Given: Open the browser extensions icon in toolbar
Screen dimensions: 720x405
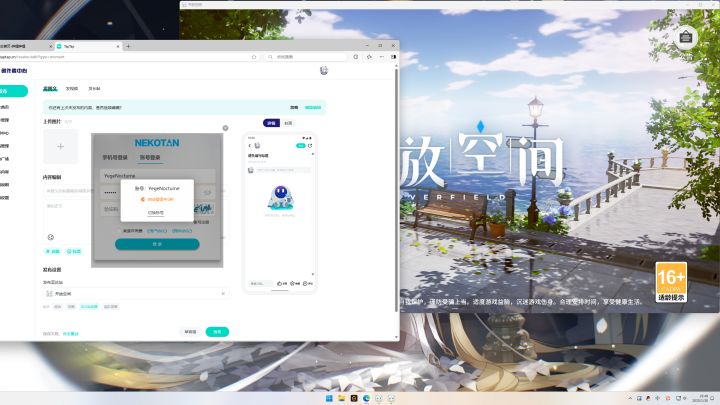Looking at the screenshot, I should (369, 57).
